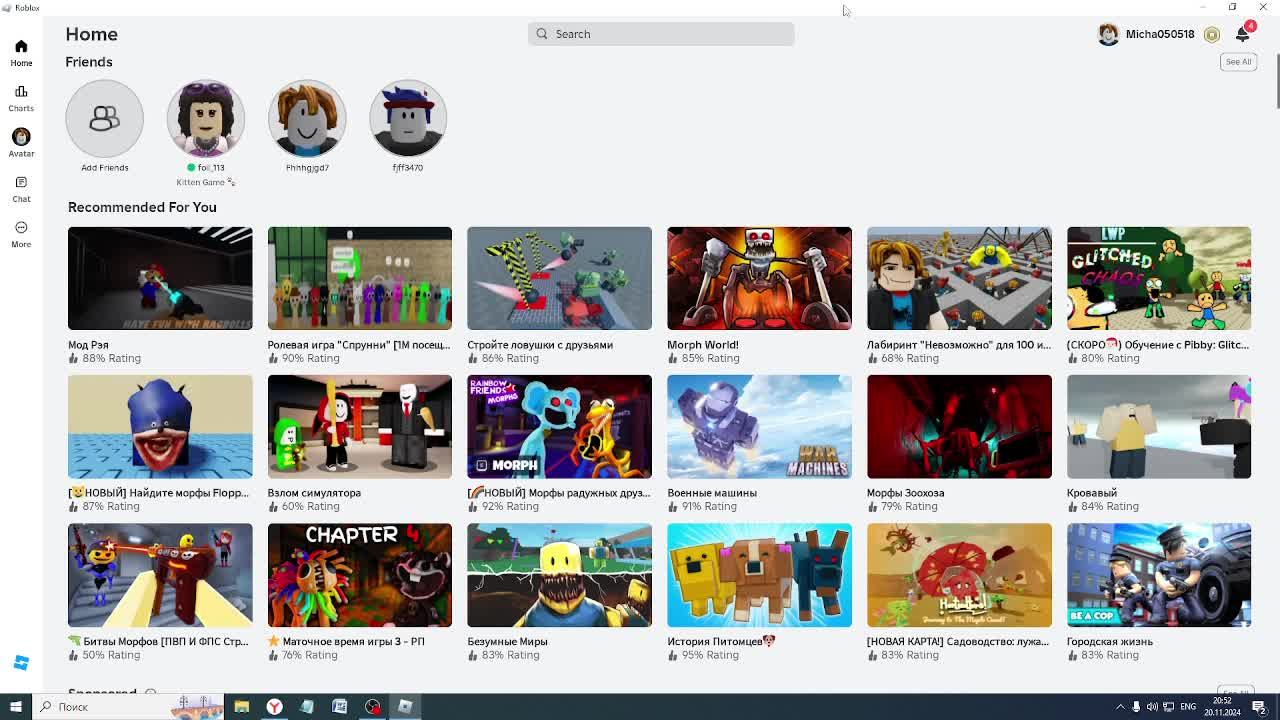Open File Explorer from the taskbar
1280x720 pixels.
click(241, 707)
